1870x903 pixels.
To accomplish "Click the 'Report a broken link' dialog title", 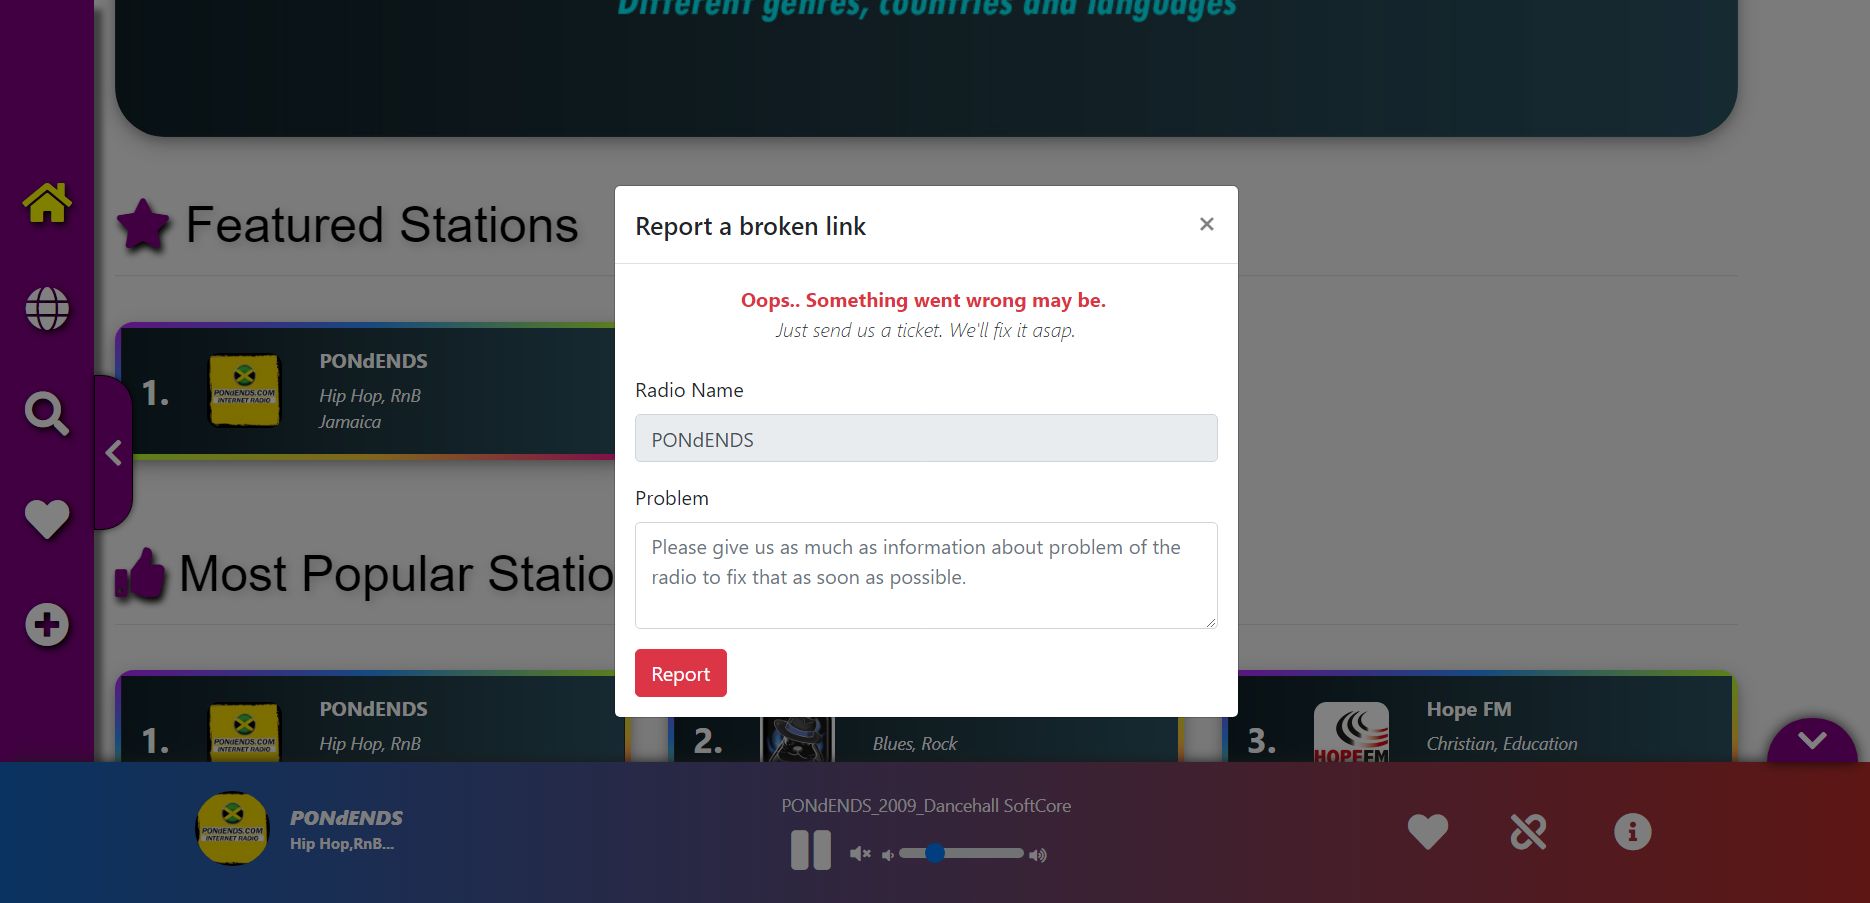I will pyautogui.click(x=750, y=227).
